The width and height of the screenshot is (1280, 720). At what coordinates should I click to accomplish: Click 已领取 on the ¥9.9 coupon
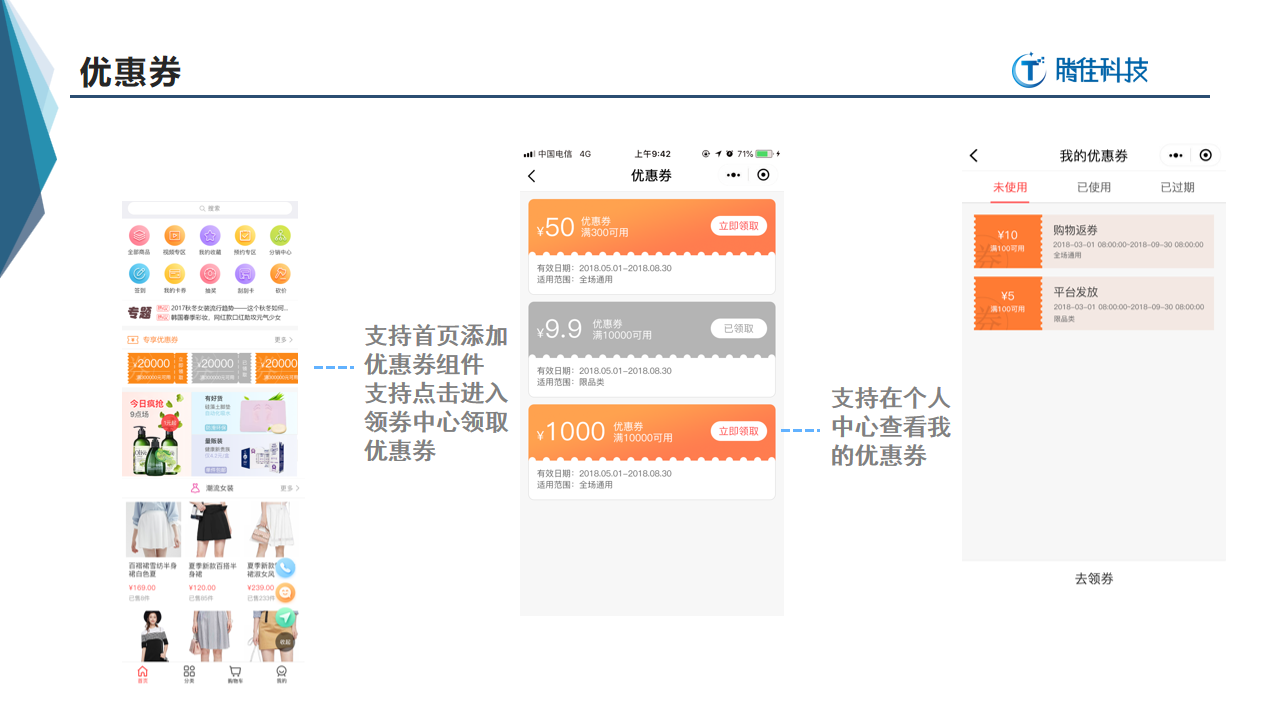739,328
